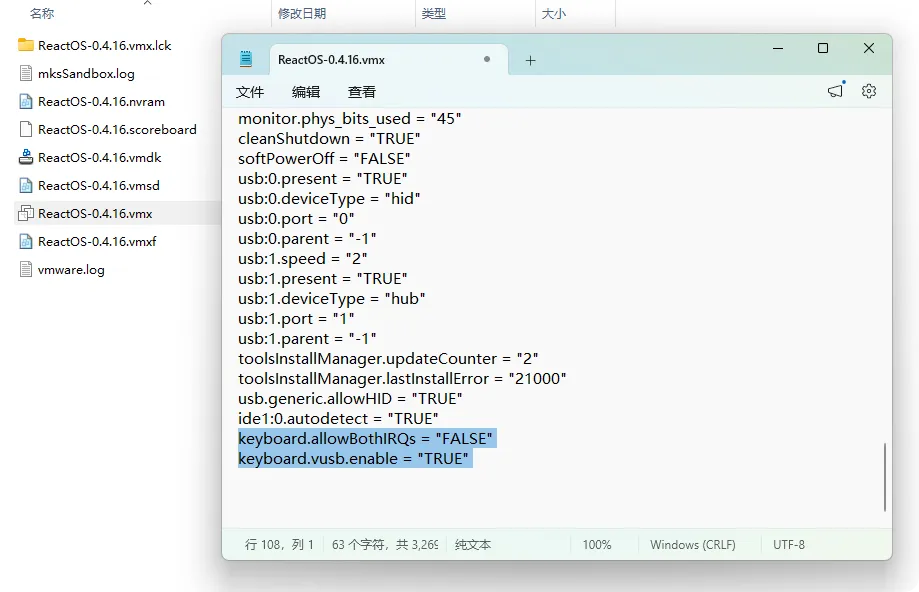Select ReactOS-0.4.16.vmx.lck file name in Explorer
The height and width of the screenshot is (592, 919).
tap(104, 46)
